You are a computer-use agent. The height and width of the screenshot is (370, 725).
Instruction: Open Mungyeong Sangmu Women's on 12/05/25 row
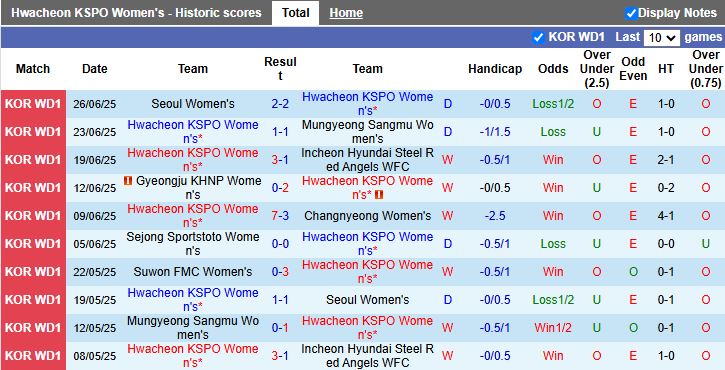(x=193, y=328)
